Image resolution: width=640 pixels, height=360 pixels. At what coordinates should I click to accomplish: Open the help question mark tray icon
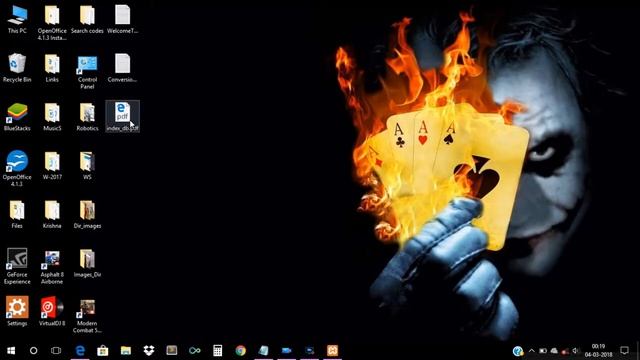pyautogui.click(x=518, y=351)
